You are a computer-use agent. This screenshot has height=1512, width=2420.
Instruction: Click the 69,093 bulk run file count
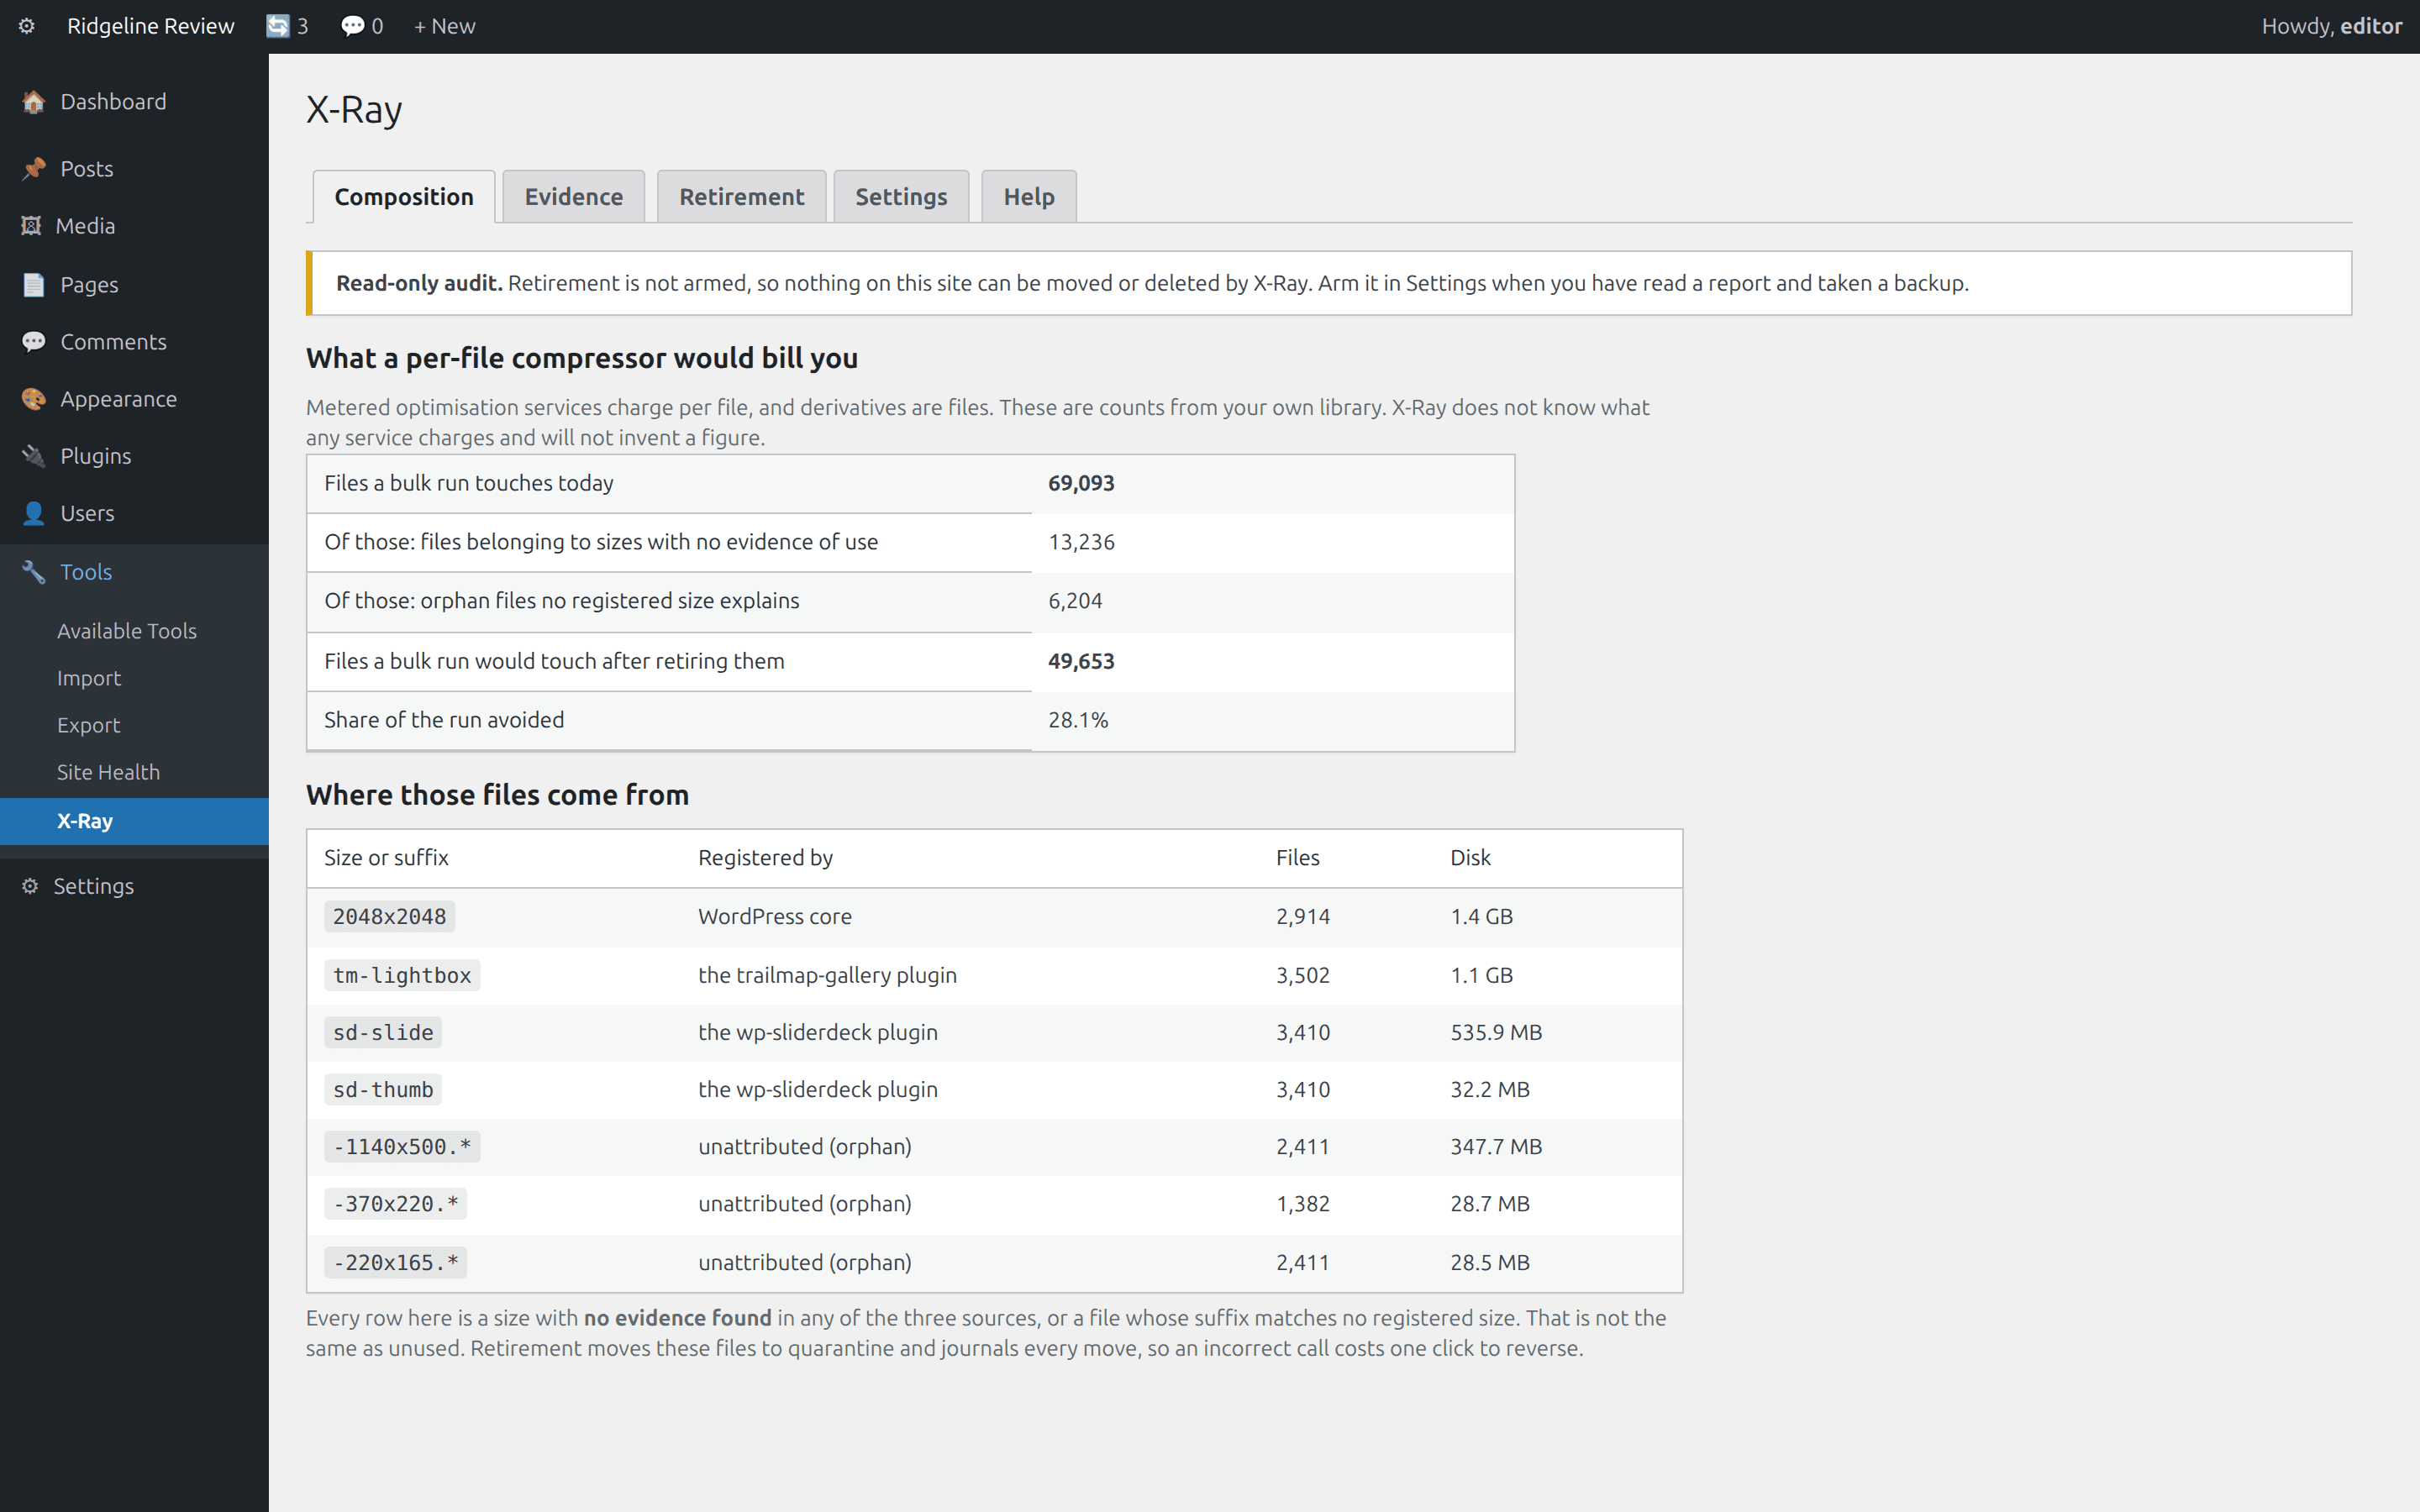click(x=1081, y=483)
